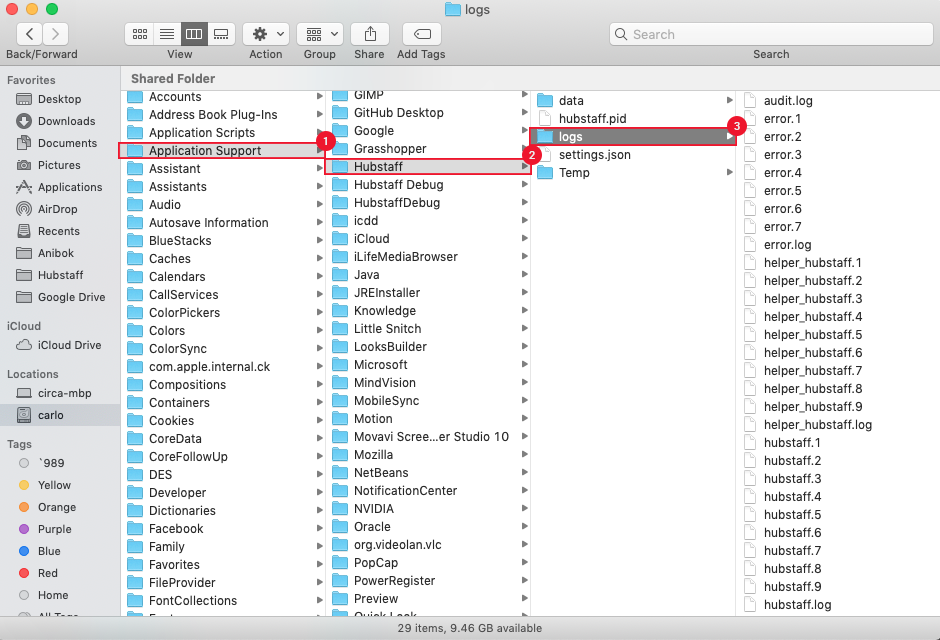
Task: Select error.log file
Action: click(x=837, y=244)
